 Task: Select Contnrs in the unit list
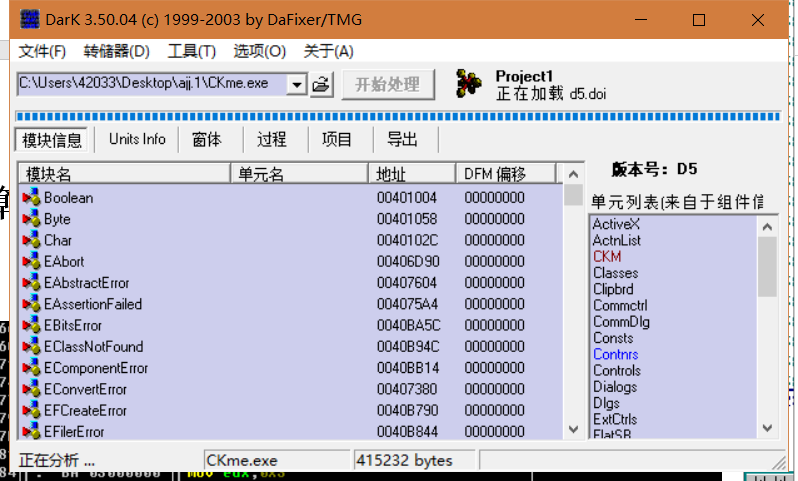coord(615,354)
